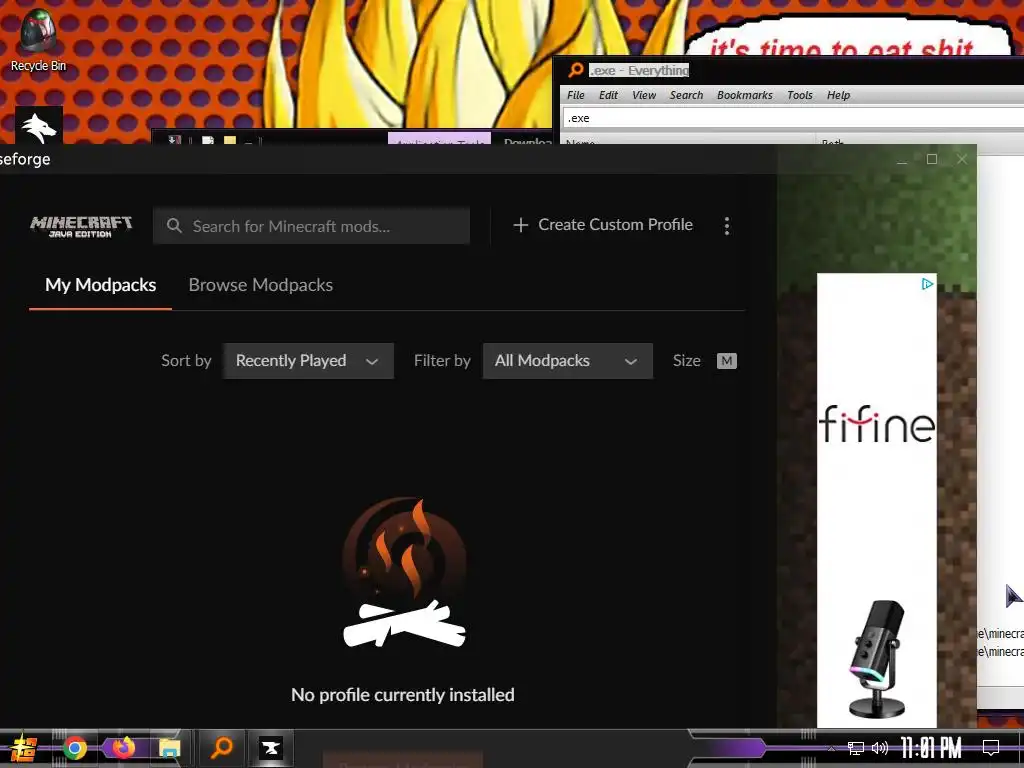The width and height of the screenshot is (1024, 768).
Task: Click the wolf desktop shortcut icon
Action: tap(39, 125)
